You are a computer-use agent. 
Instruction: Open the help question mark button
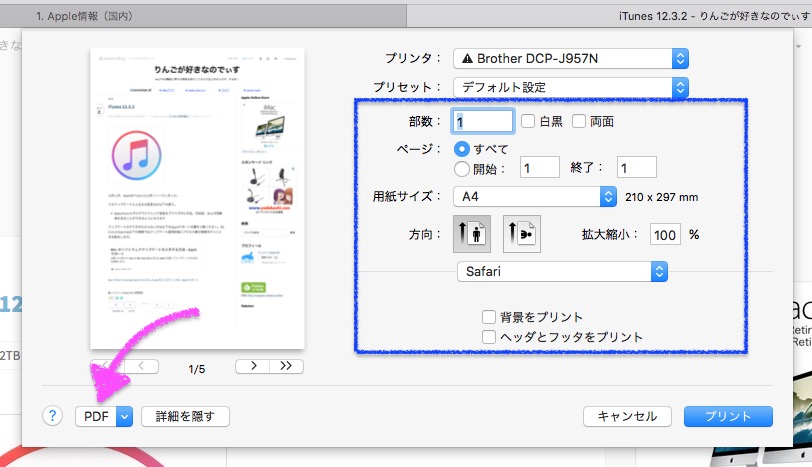pyautogui.click(x=52, y=416)
